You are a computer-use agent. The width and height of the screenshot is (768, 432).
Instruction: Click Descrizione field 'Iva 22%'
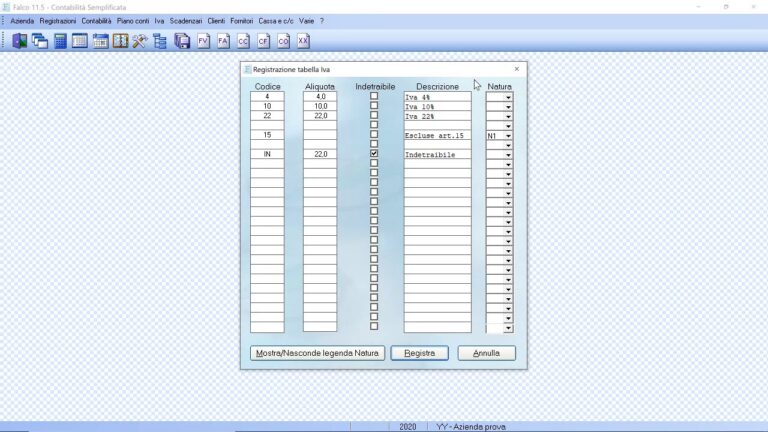tap(437, 116)
